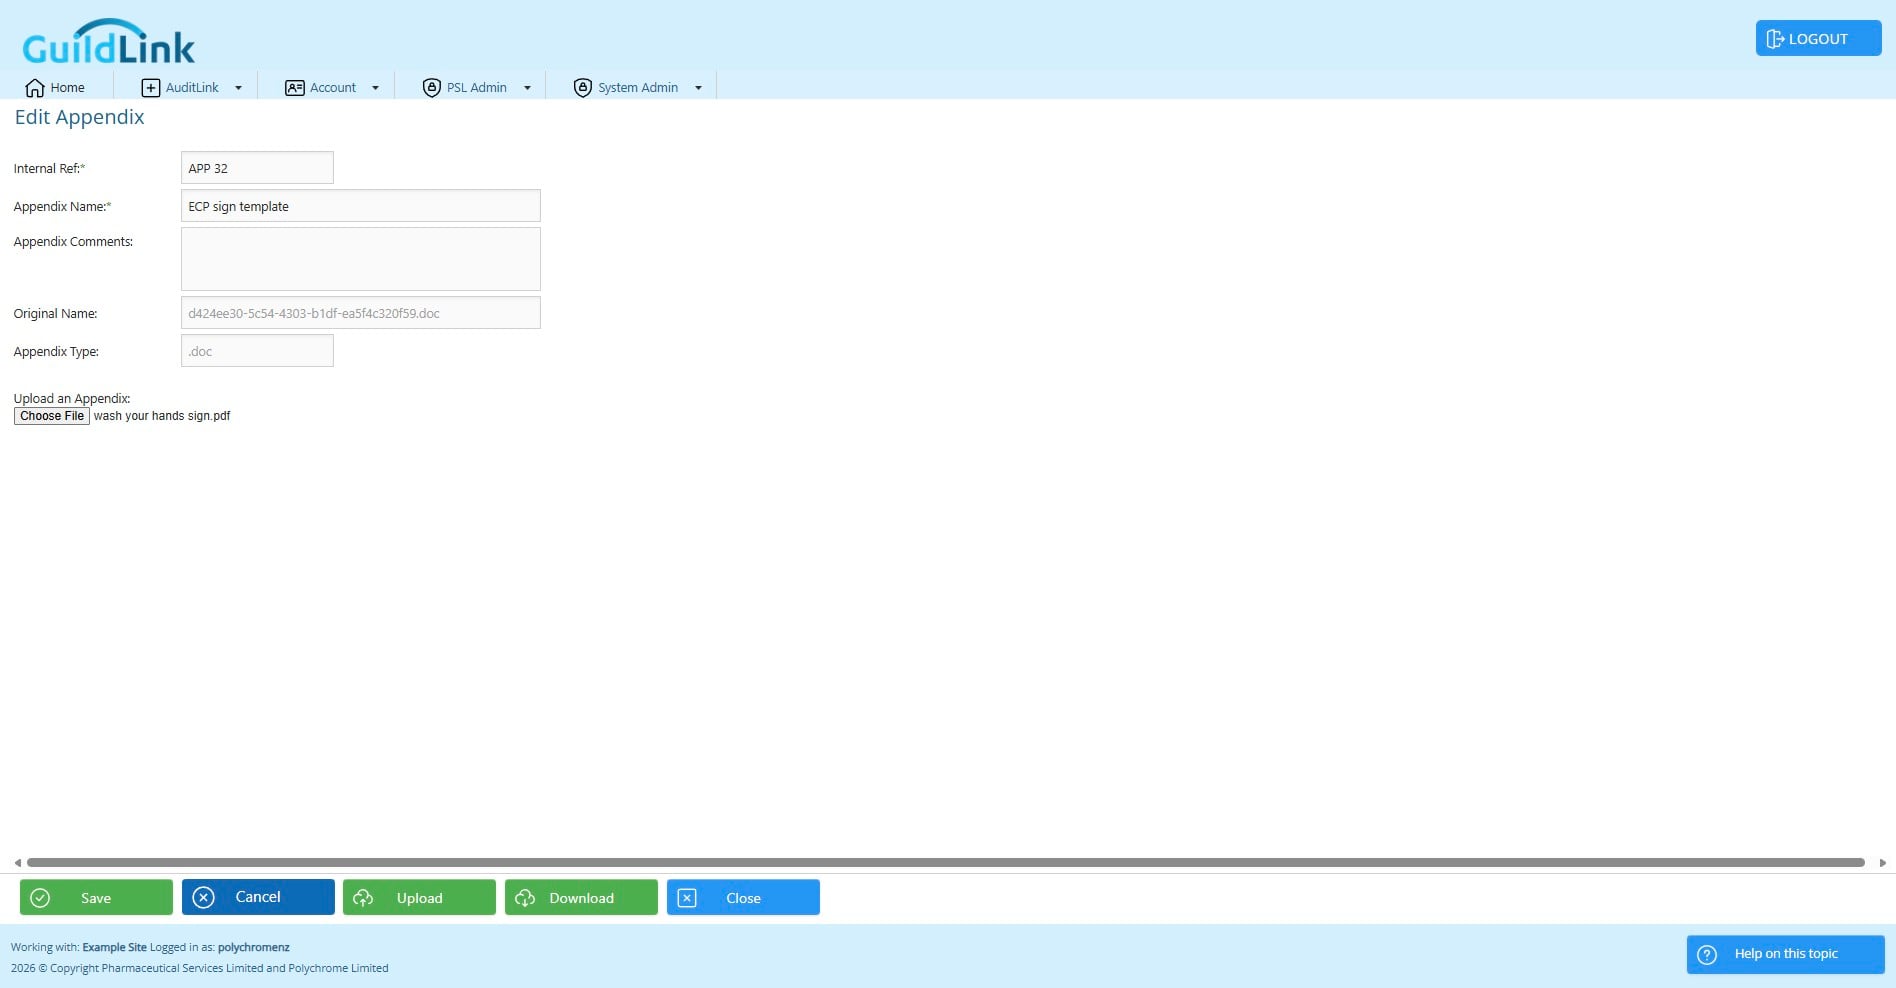This screenshot has width=1896, height=988.
Task: Click the 'Example Site' text in footer
Action: pyautogui.click(x=114, y=947)
